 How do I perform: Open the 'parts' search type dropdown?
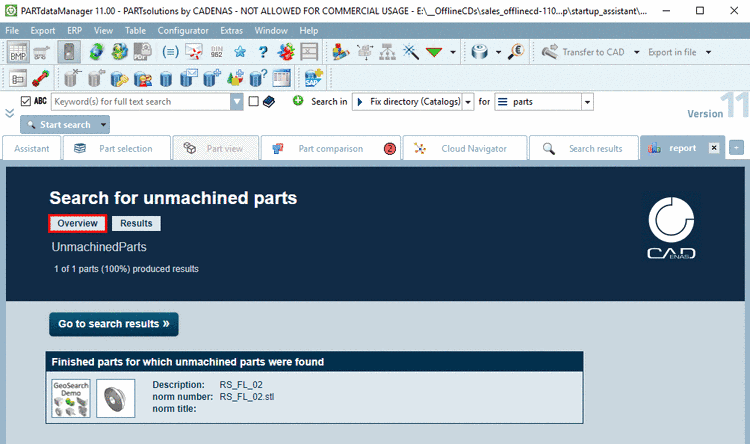click(587, 101)
